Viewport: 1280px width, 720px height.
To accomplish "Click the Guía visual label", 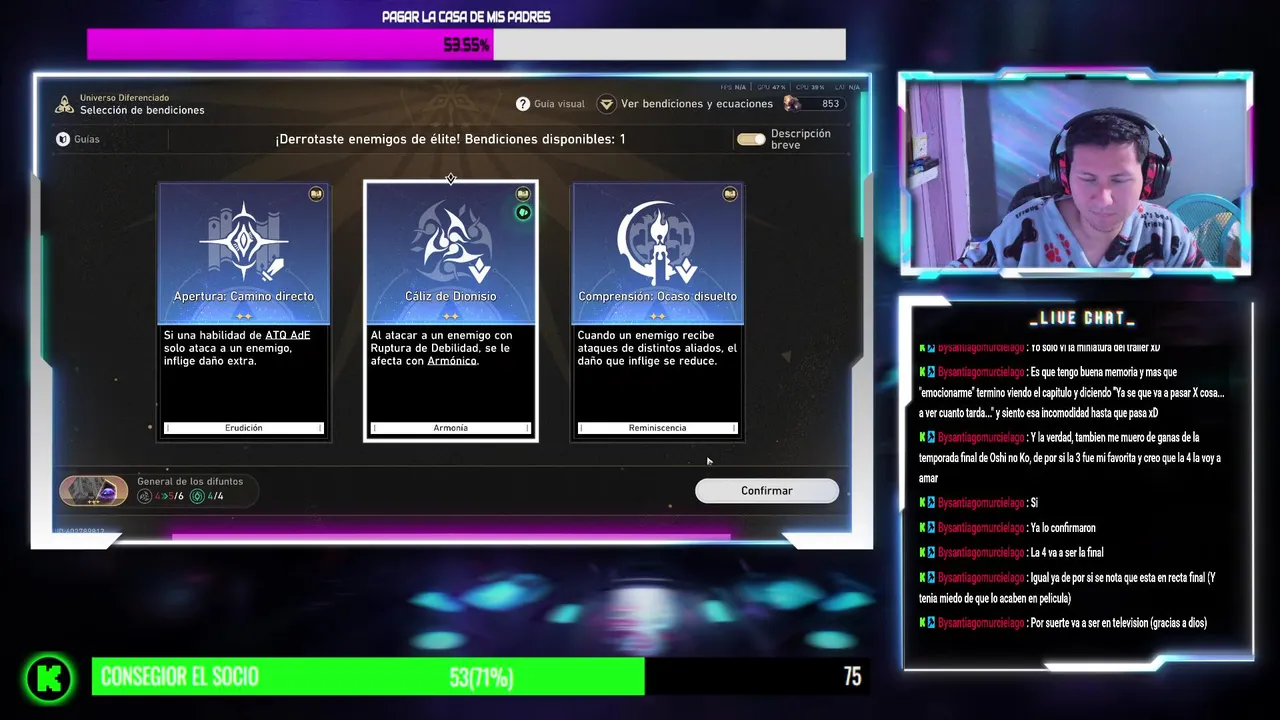I will (x=559, y=104).
